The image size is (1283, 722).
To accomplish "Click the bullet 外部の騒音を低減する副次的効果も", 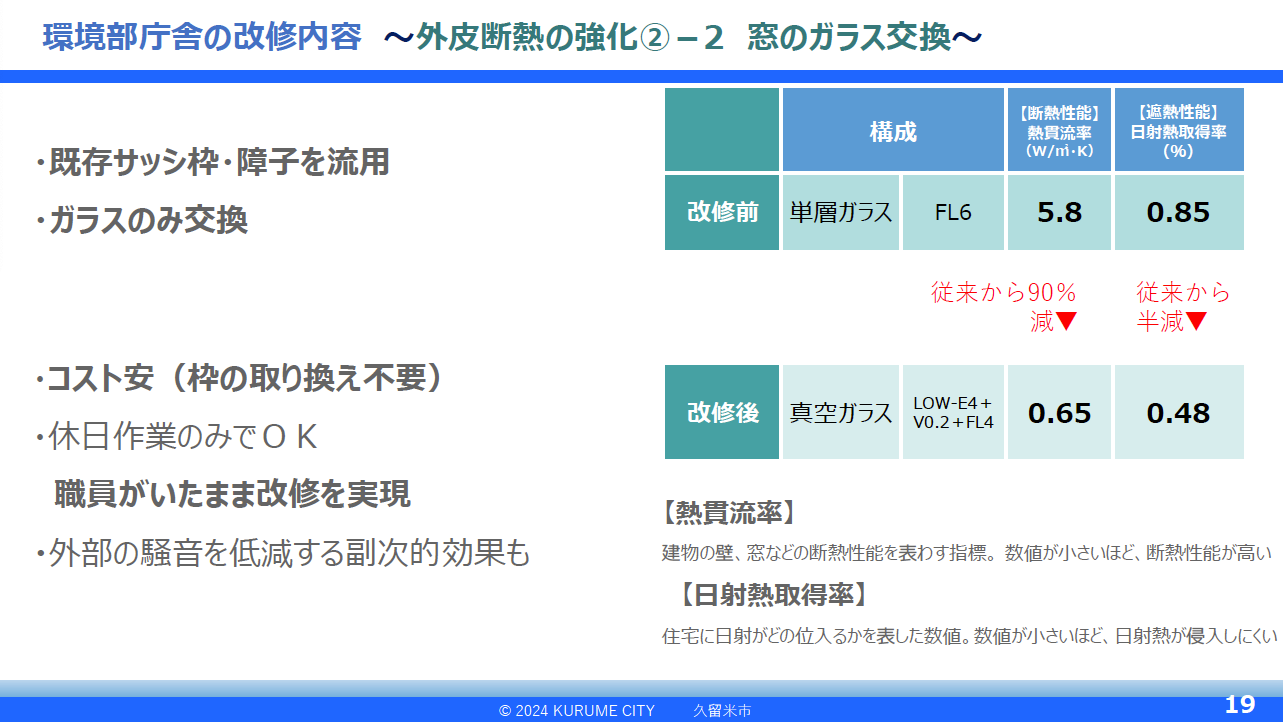I will pyautogui.click(x=282, y=552).
